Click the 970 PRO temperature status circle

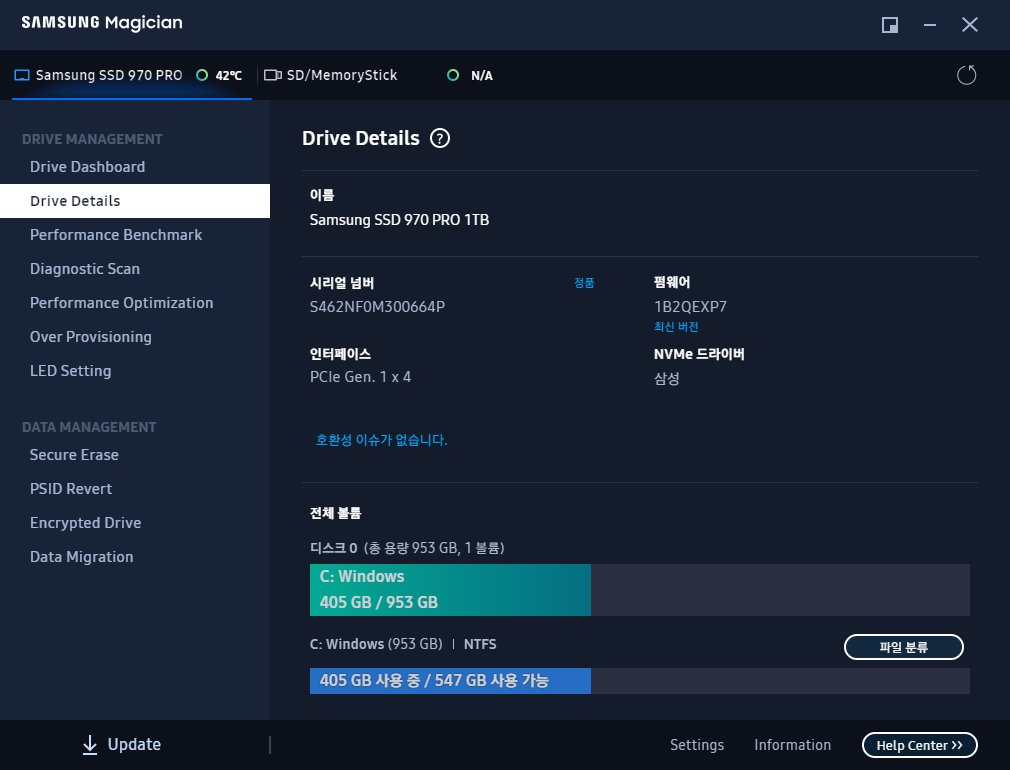coord(202,75)
